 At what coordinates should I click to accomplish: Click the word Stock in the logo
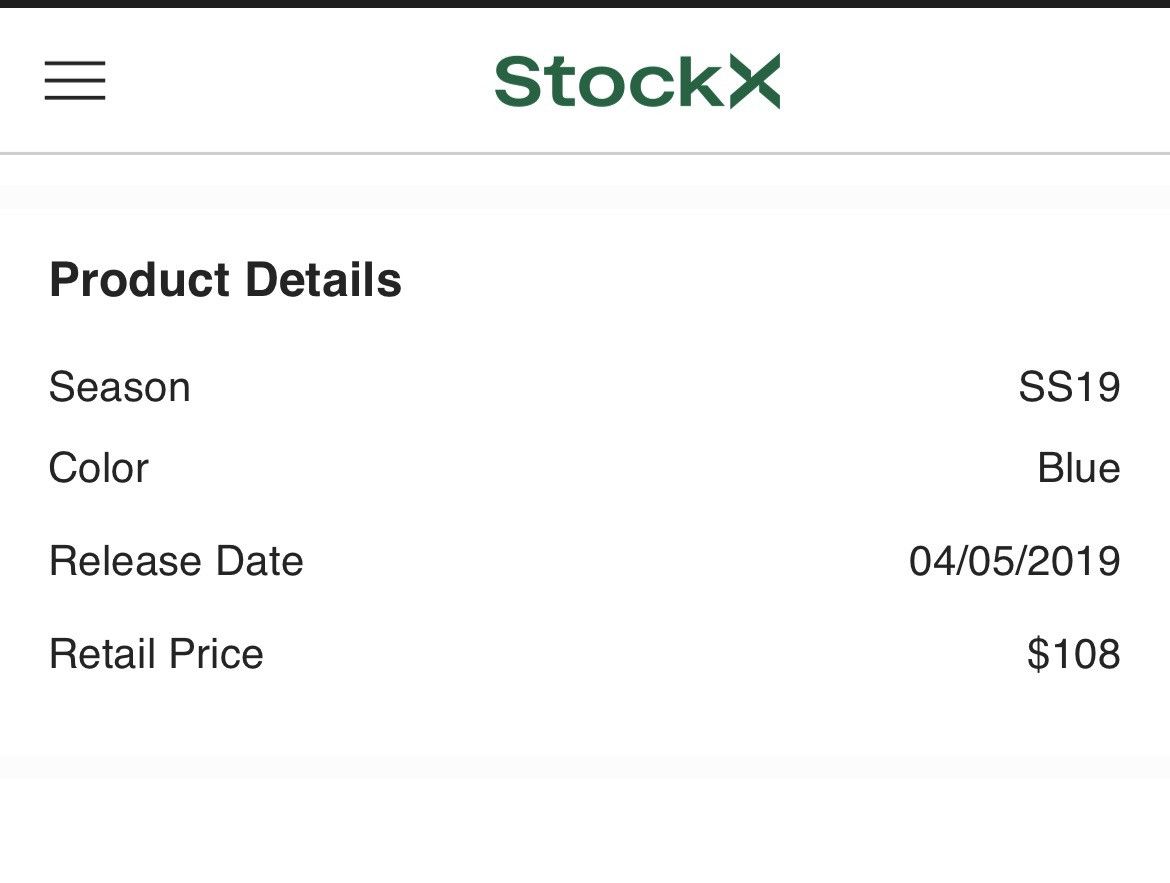(x=610, y=81)
